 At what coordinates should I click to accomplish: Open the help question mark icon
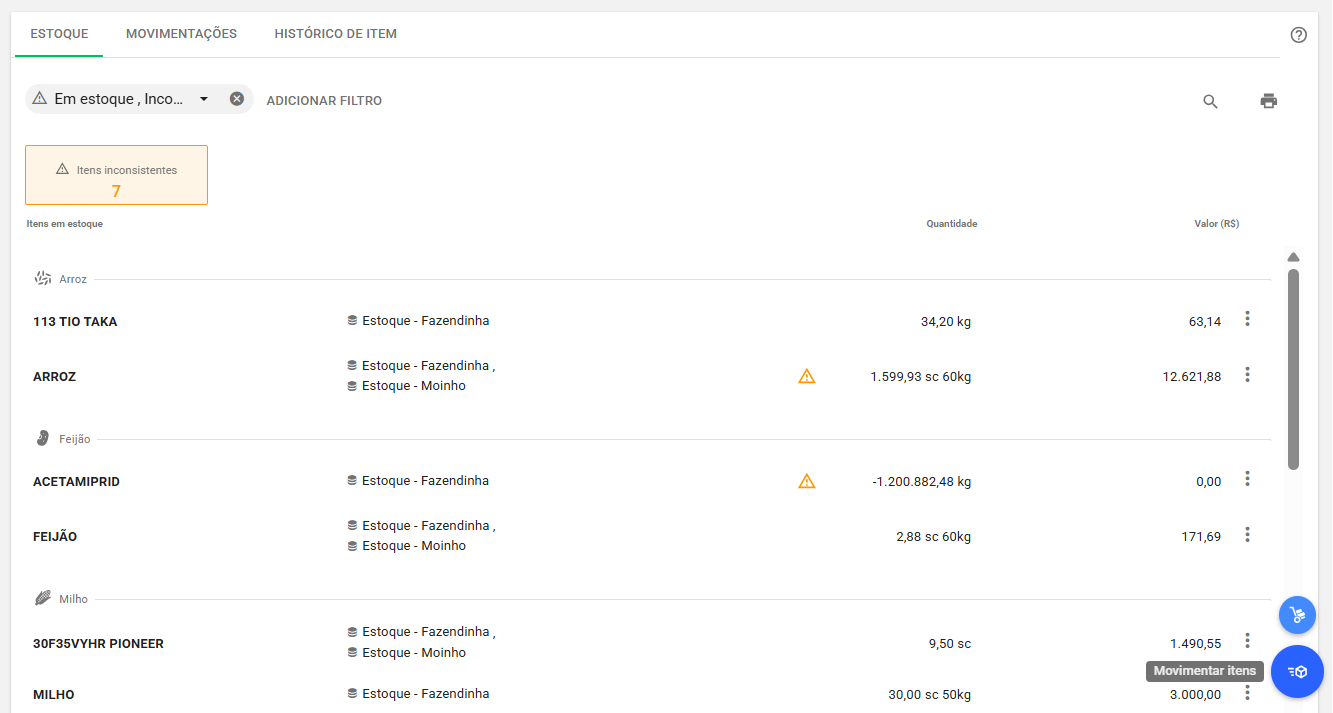(x=1298, y=35)
